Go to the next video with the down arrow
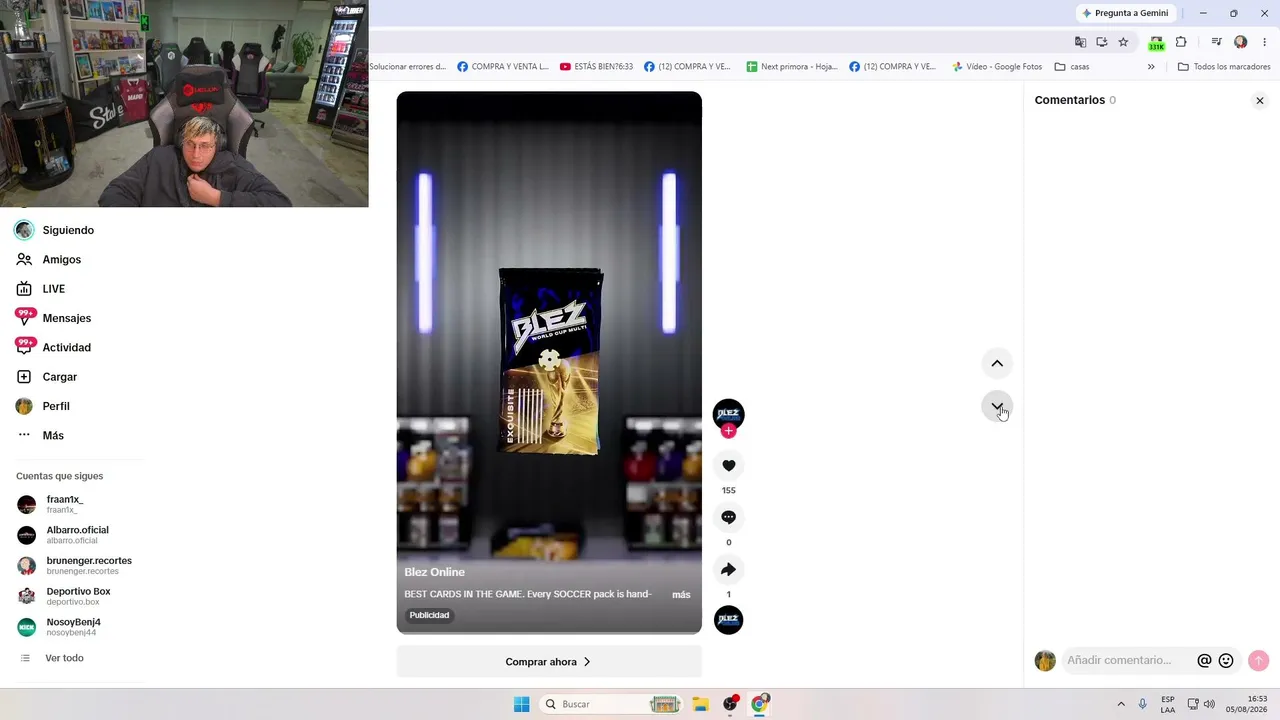This screenshot has width=1280, height=720. tap(997, 406)
